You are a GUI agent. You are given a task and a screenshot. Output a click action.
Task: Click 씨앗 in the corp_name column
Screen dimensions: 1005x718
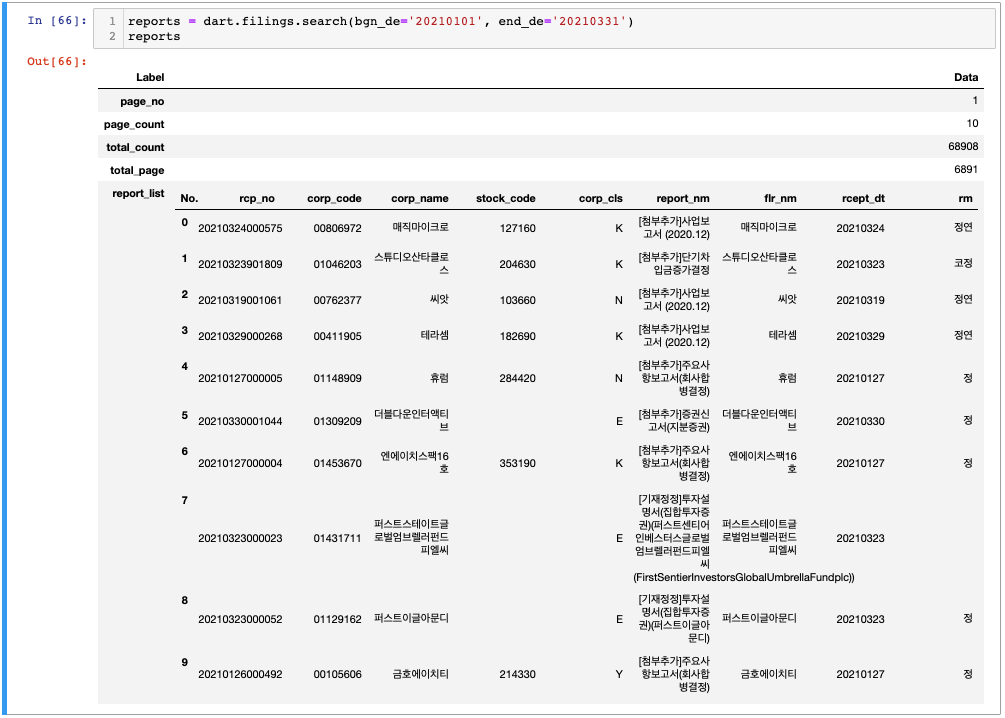pos(438,299)
